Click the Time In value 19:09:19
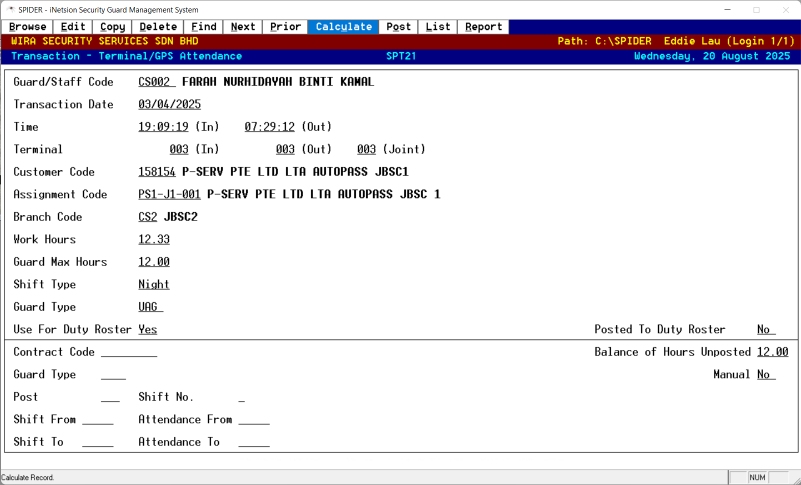Screen dimensions: 801x485 (x=166, y=127)
